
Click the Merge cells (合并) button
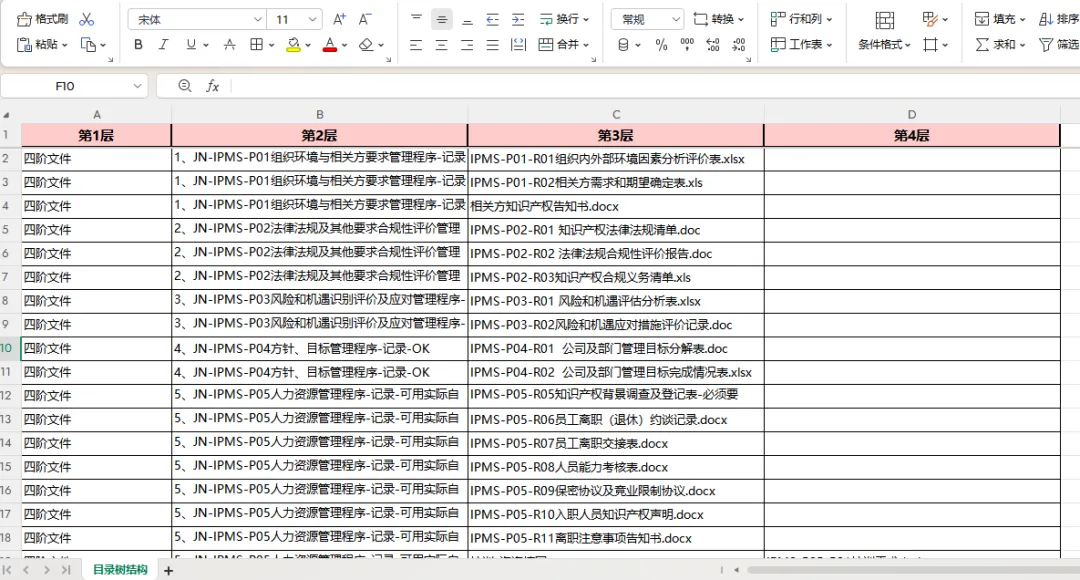[564, 45]
